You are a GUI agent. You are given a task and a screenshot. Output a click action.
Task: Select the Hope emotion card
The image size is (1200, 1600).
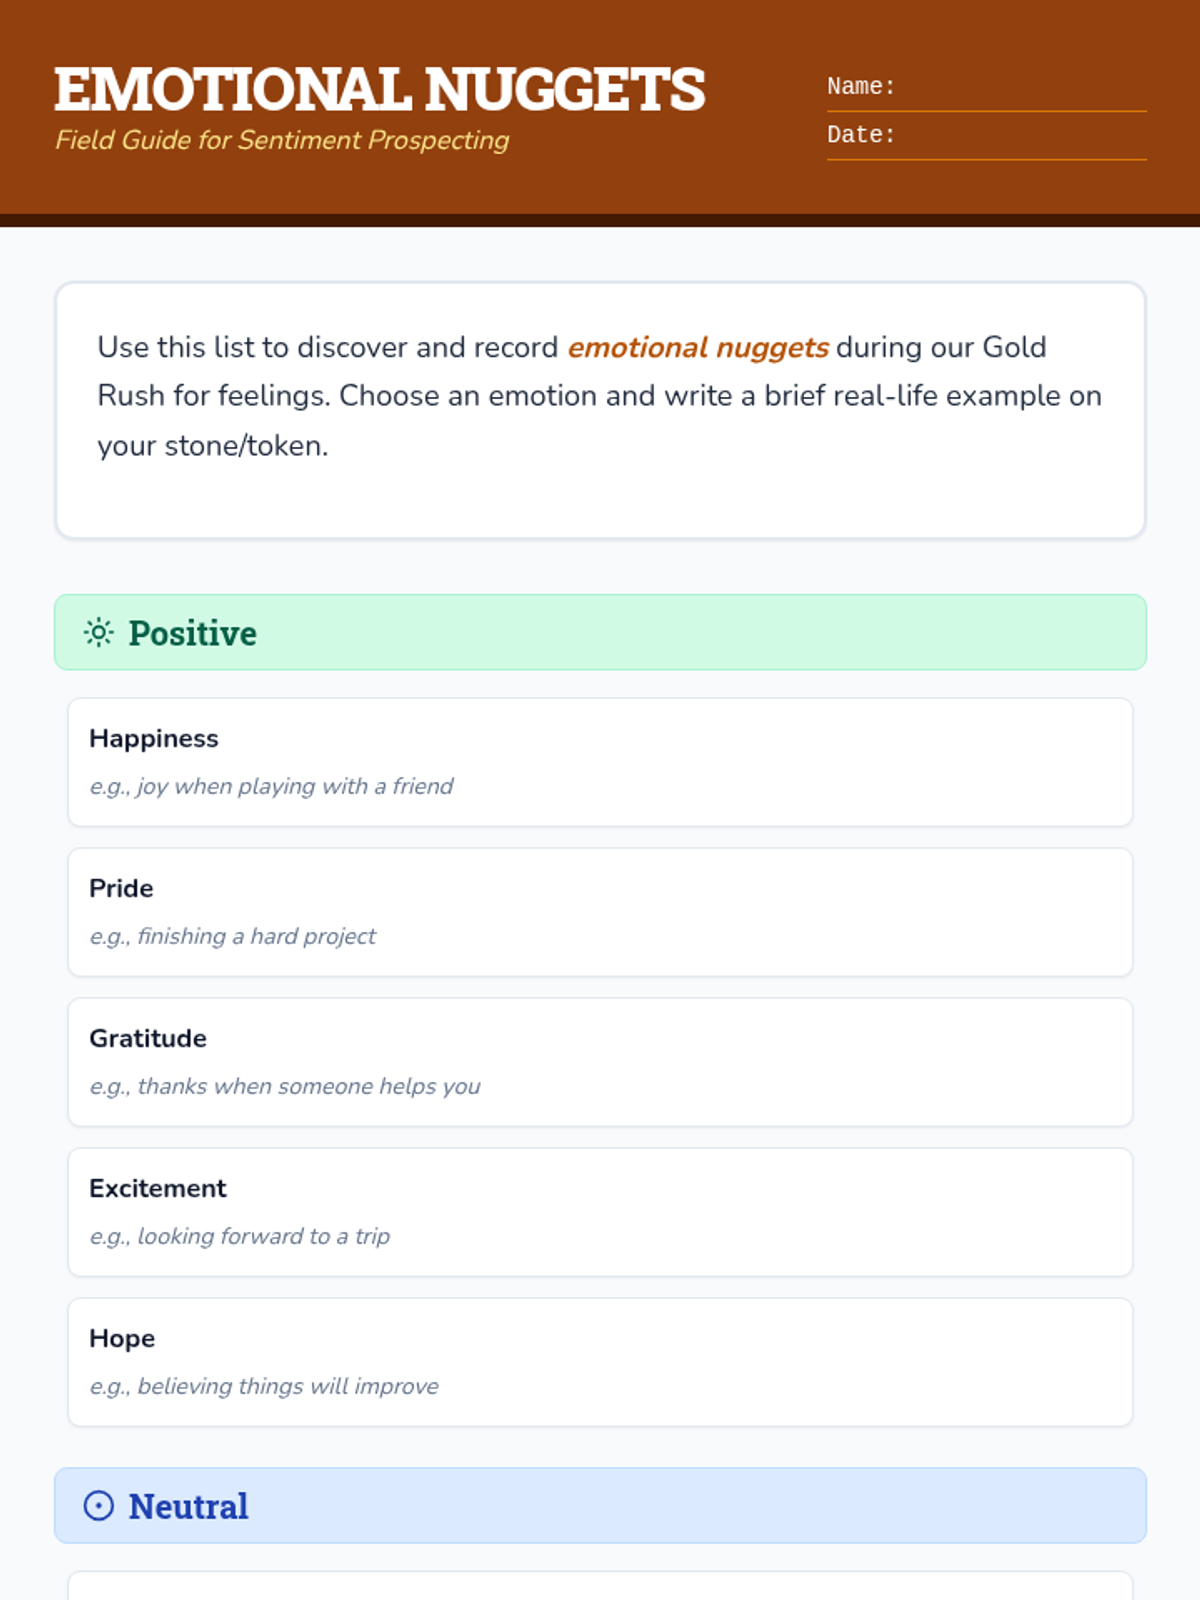coord(600,1362)
